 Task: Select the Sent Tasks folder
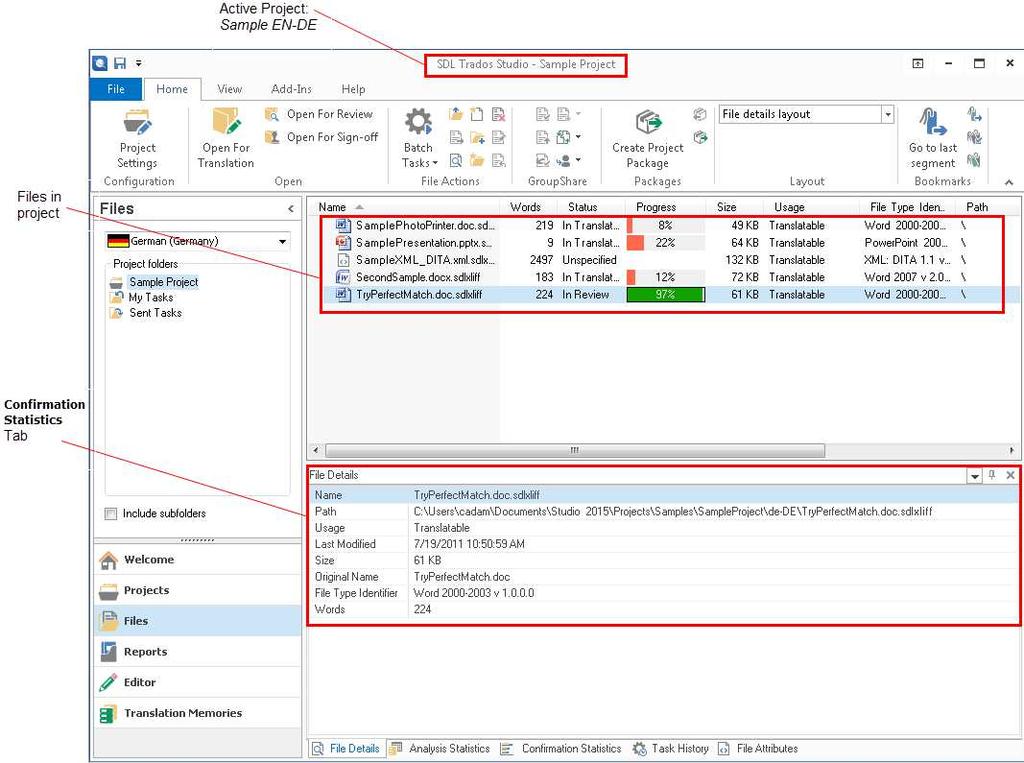tap(155, 314)
